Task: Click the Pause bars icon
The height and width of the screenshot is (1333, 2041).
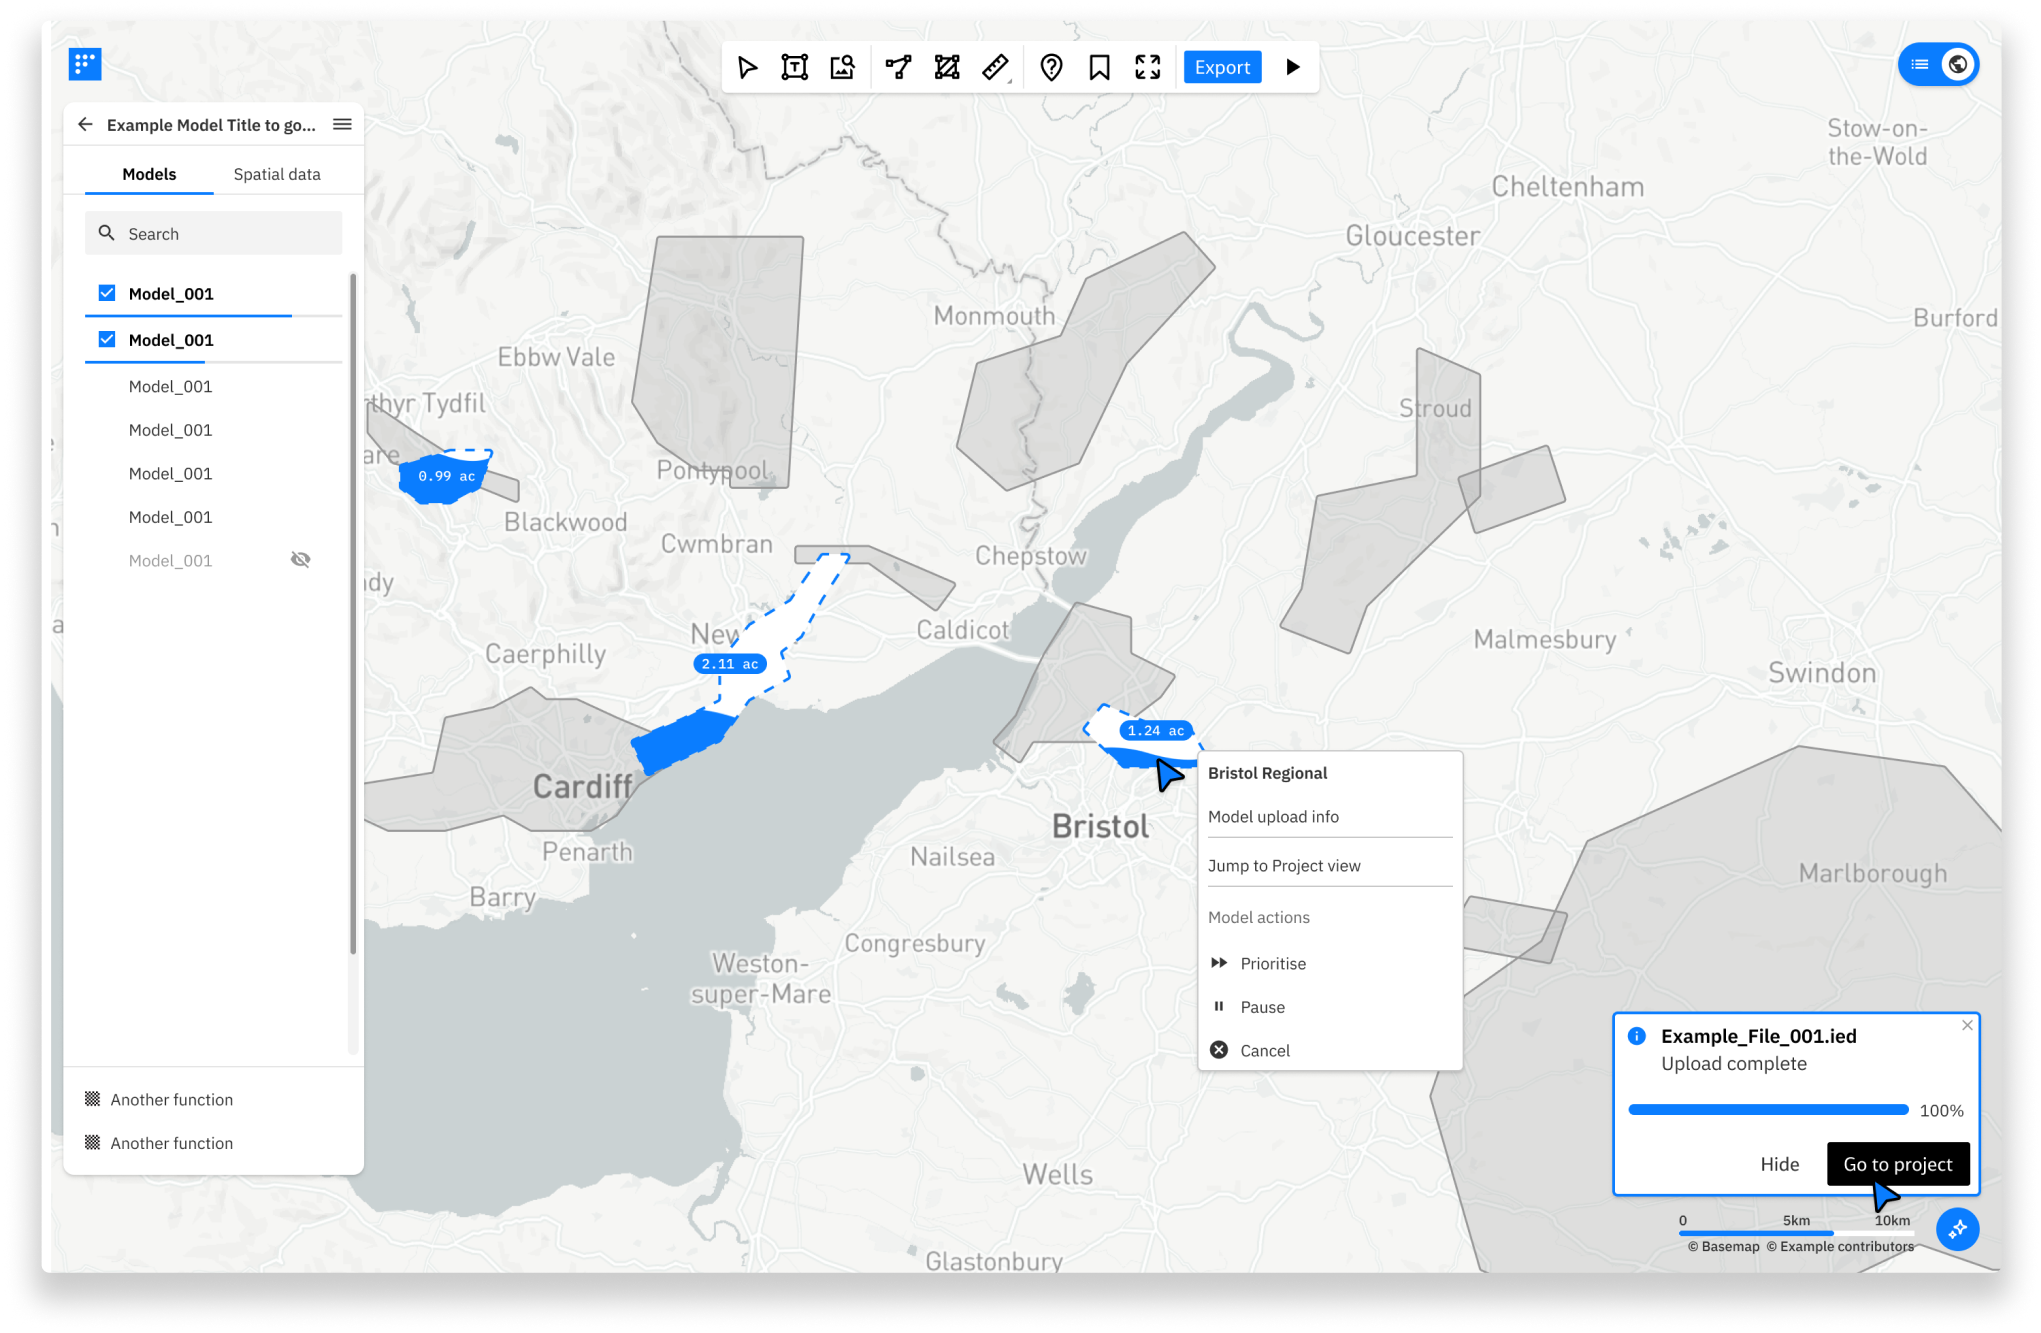Action: point(1219,1007)
